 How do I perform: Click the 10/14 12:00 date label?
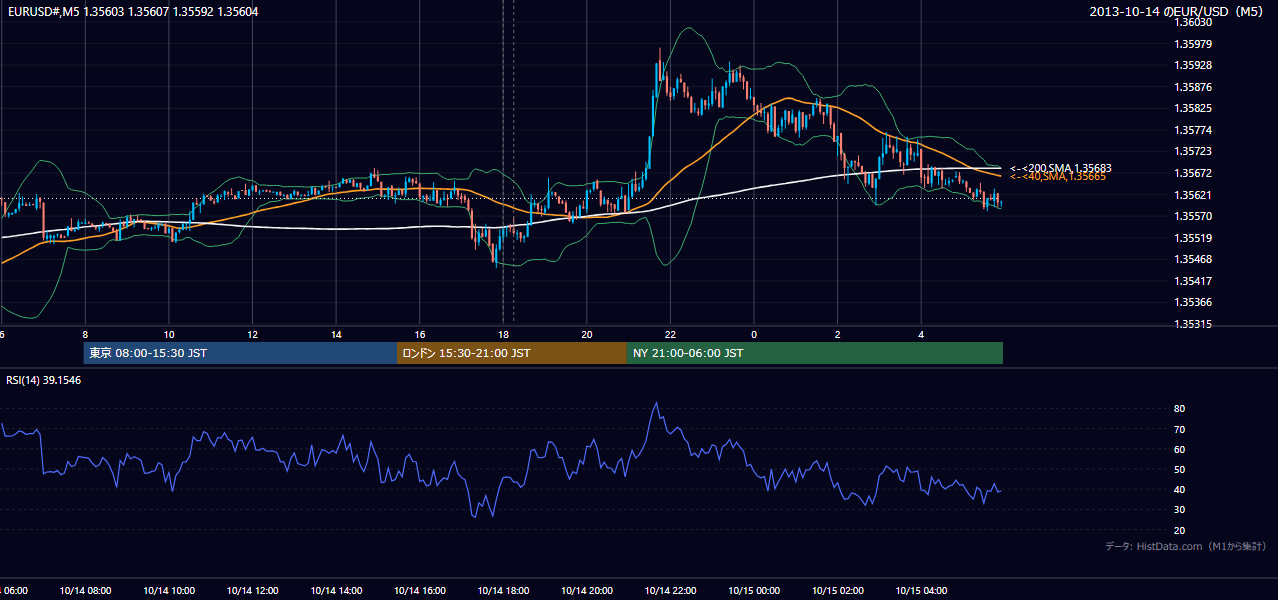(x=252, y=590)
